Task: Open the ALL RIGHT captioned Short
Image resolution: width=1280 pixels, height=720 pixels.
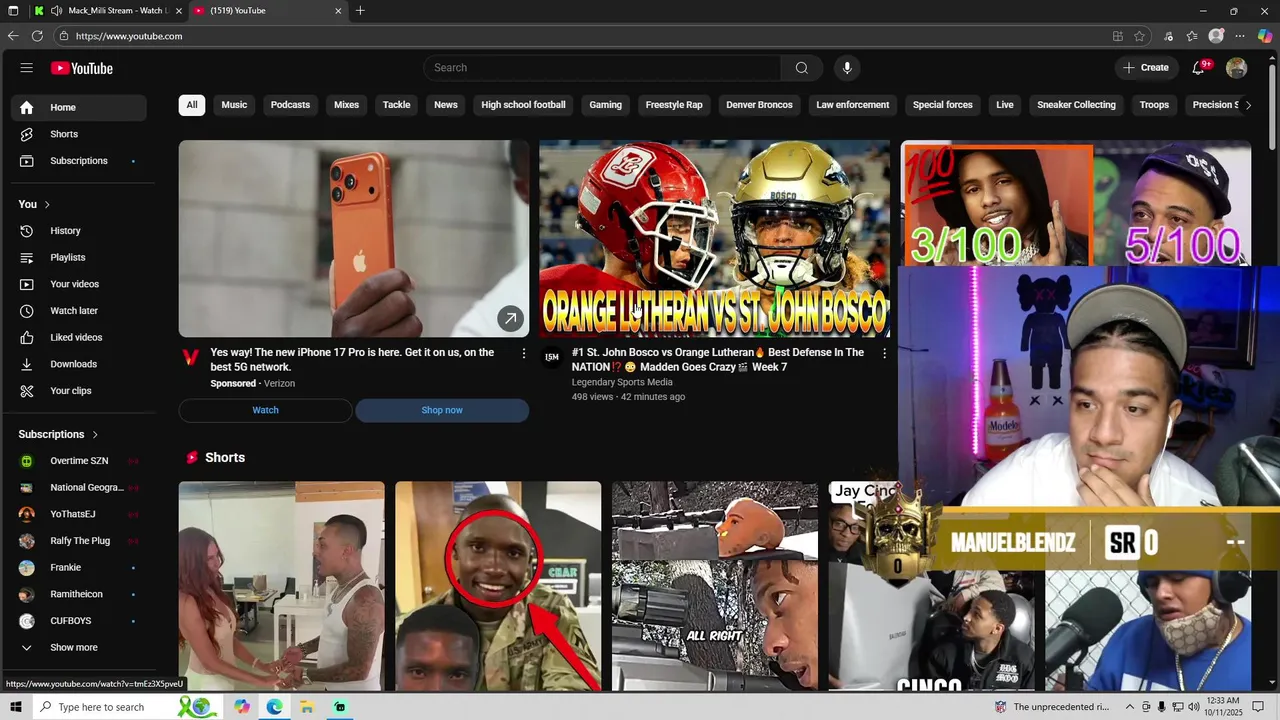Action: (x=714, y=586)
